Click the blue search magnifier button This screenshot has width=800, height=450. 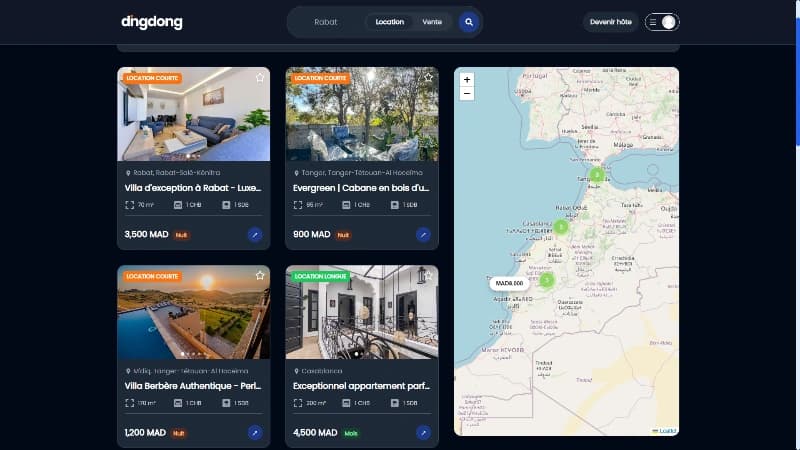(x=469, y=22)
